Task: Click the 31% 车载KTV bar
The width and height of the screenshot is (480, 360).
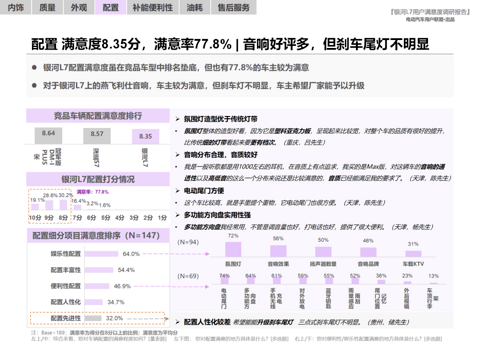Action: 413,254
